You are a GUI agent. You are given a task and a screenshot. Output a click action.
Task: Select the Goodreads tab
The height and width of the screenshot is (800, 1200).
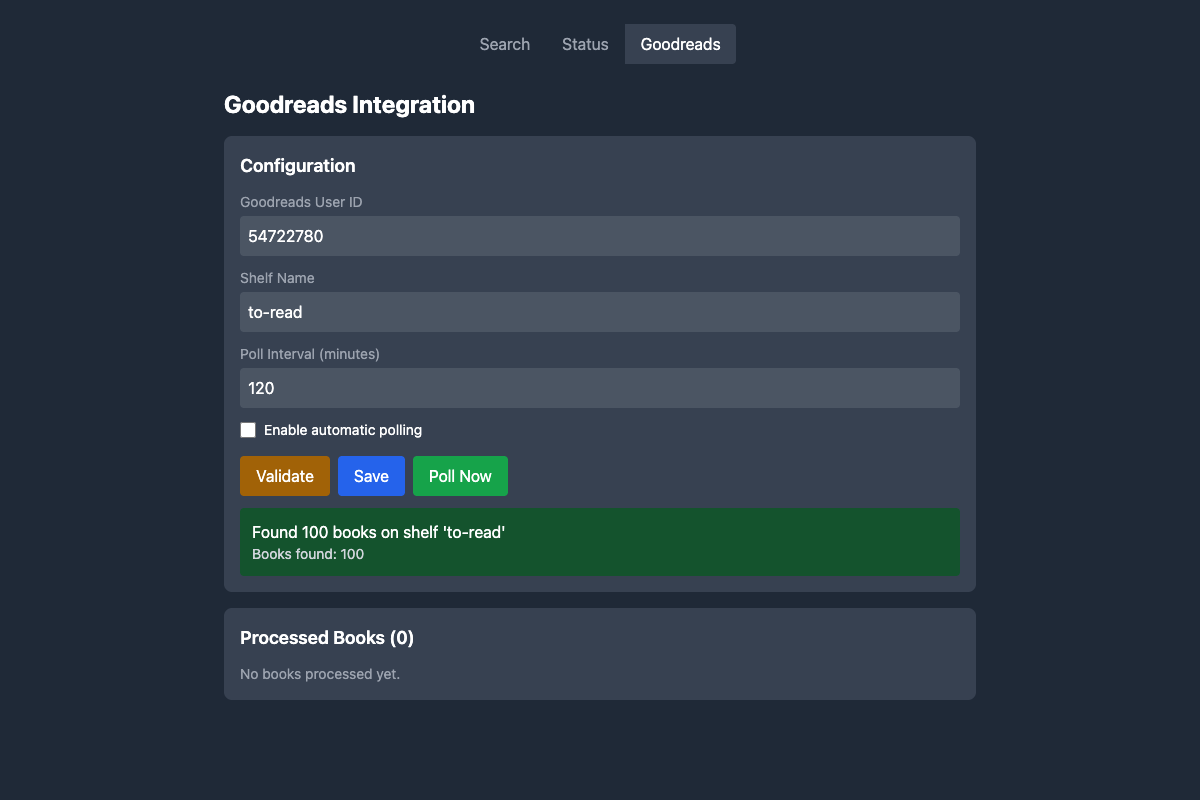680,44
